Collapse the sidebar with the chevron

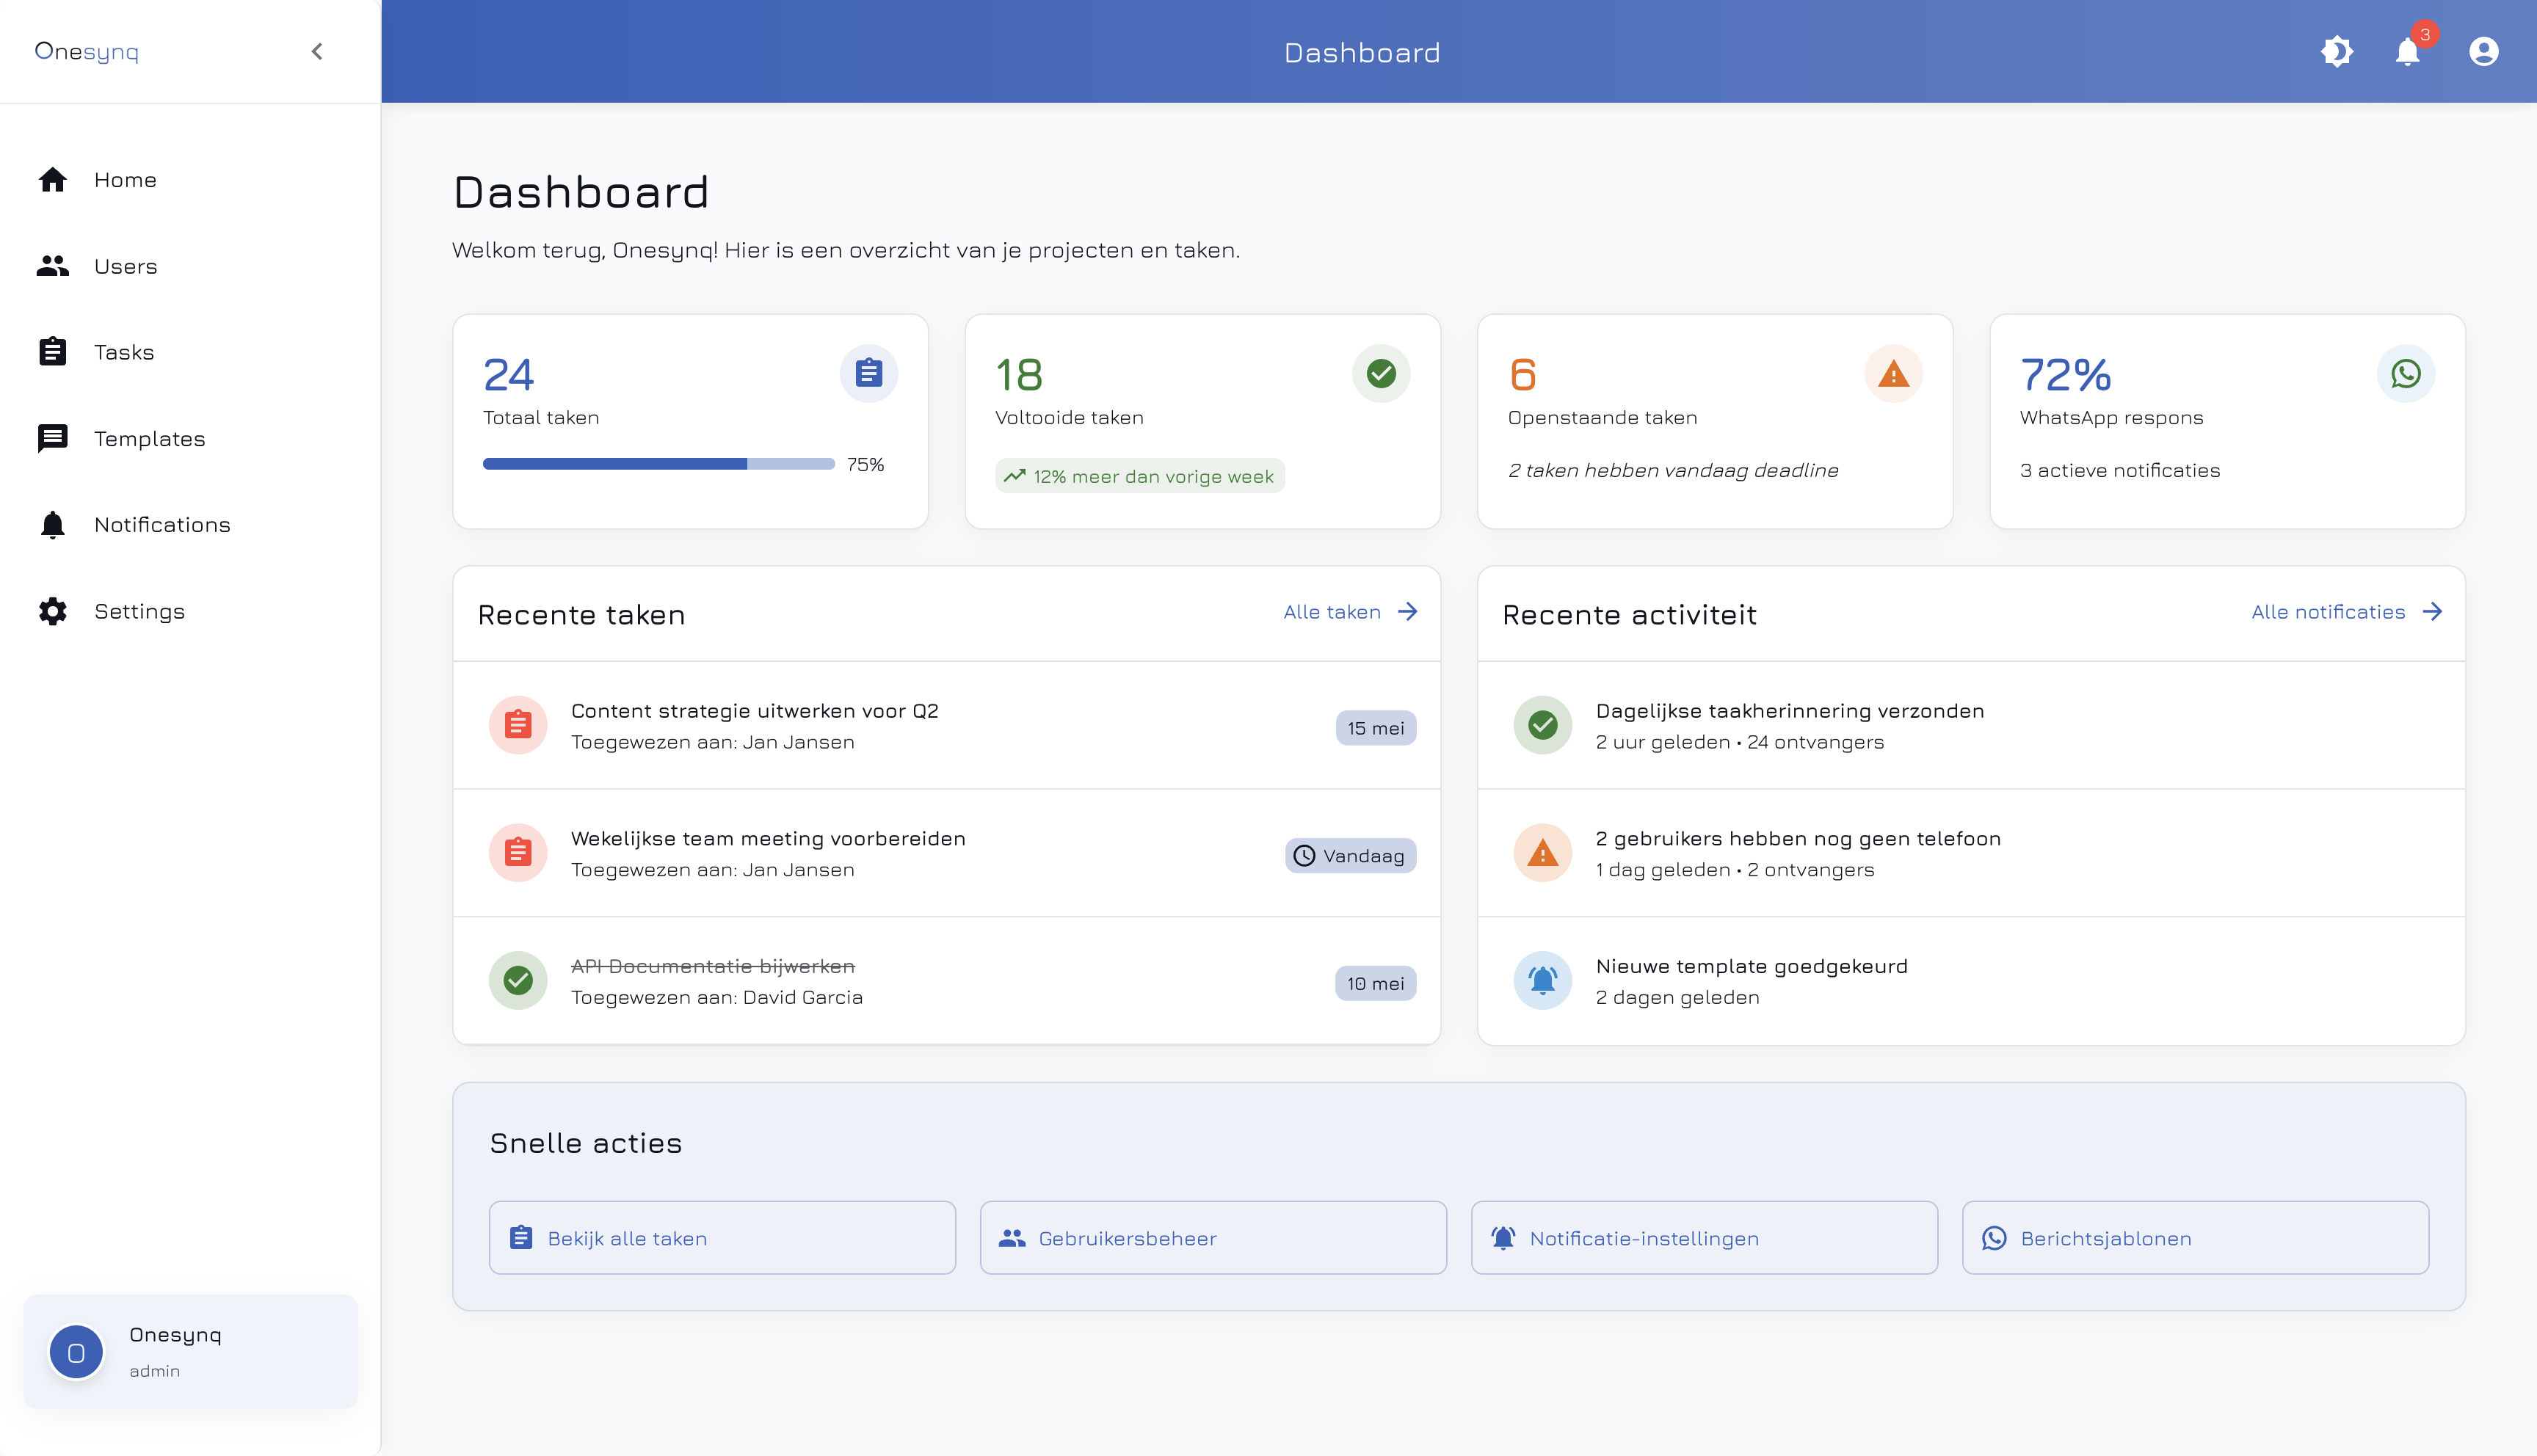point(317,51)
